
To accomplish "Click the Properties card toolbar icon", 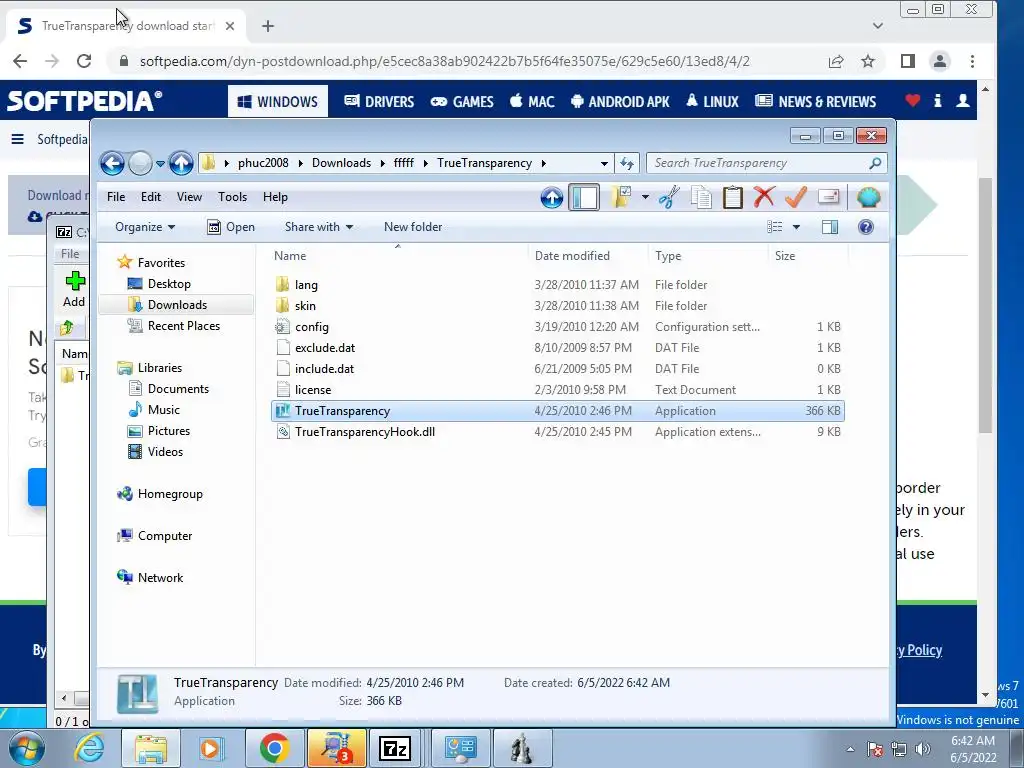I will tap(828, 197).
